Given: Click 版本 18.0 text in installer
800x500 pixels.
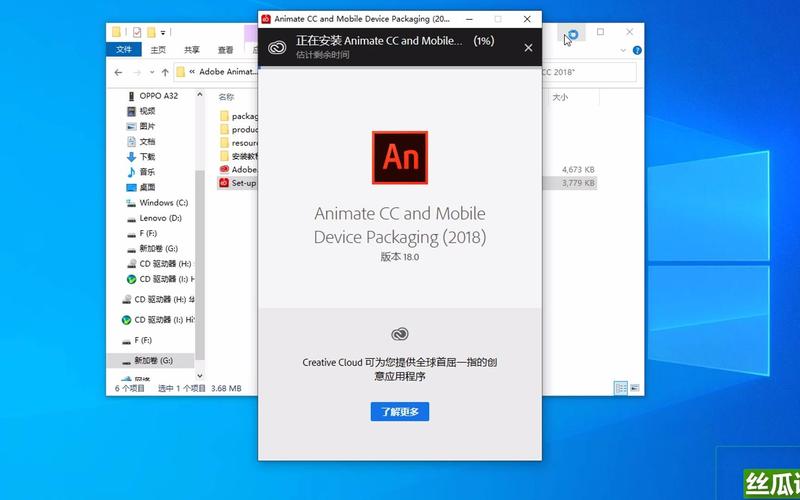Looking at the screenshot, I should coord(399,257).
